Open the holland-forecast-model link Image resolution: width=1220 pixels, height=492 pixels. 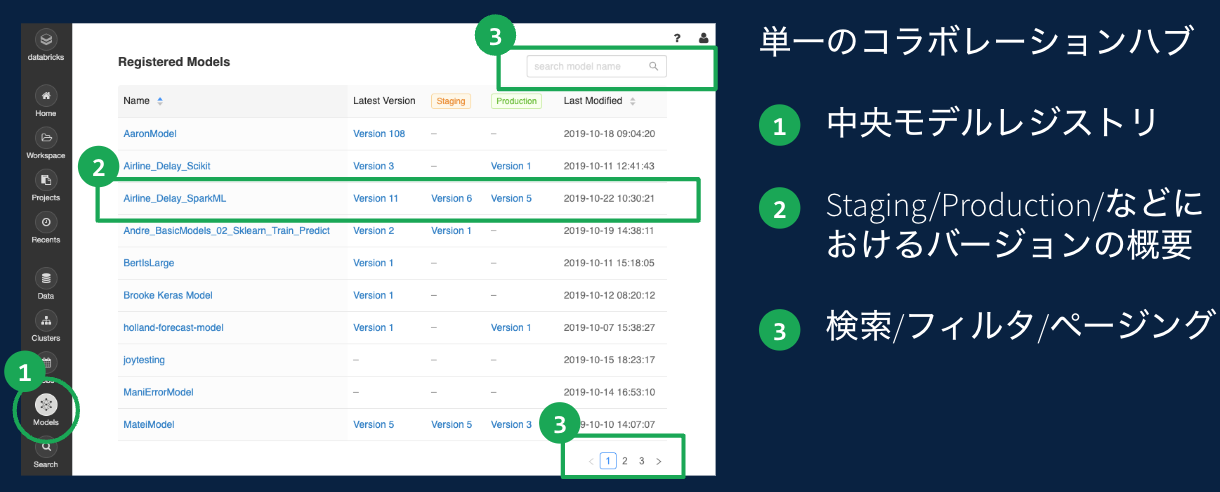(173, 327)
